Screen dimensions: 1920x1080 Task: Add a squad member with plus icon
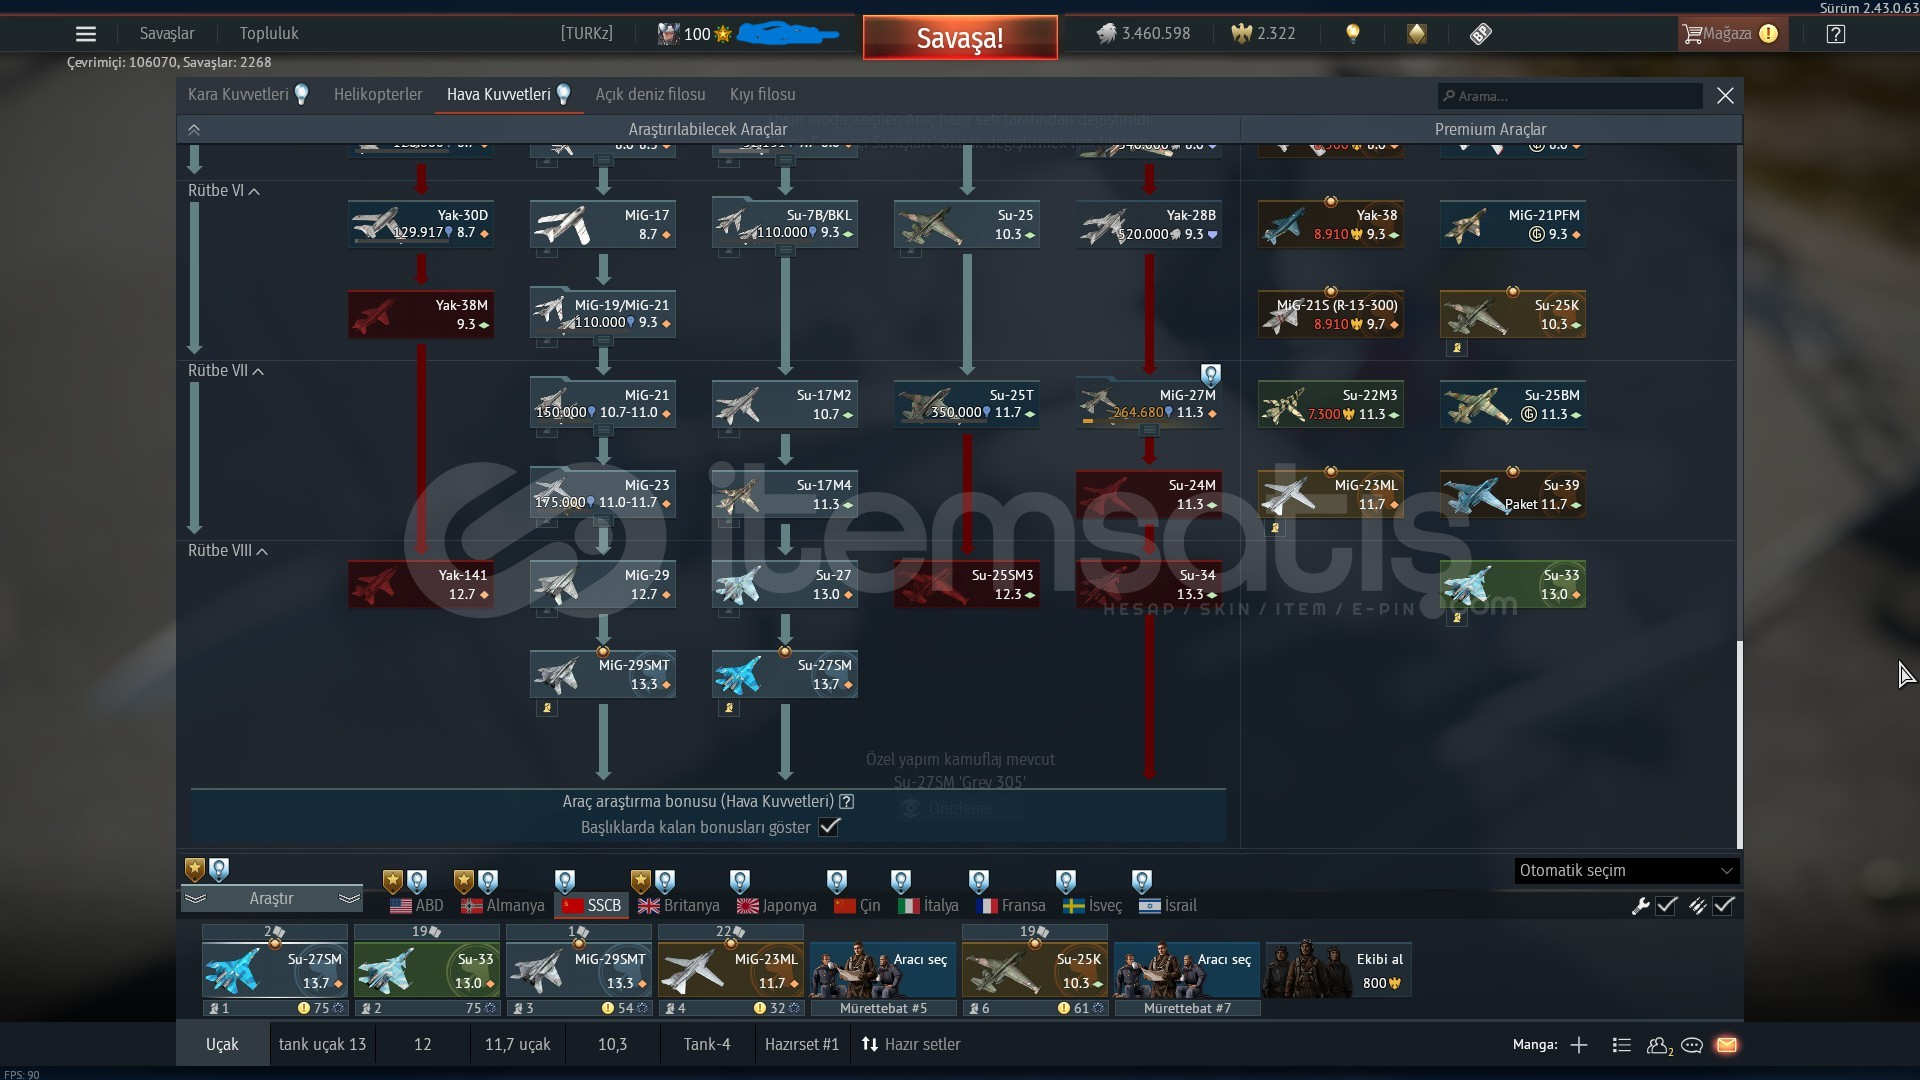1579,1045
